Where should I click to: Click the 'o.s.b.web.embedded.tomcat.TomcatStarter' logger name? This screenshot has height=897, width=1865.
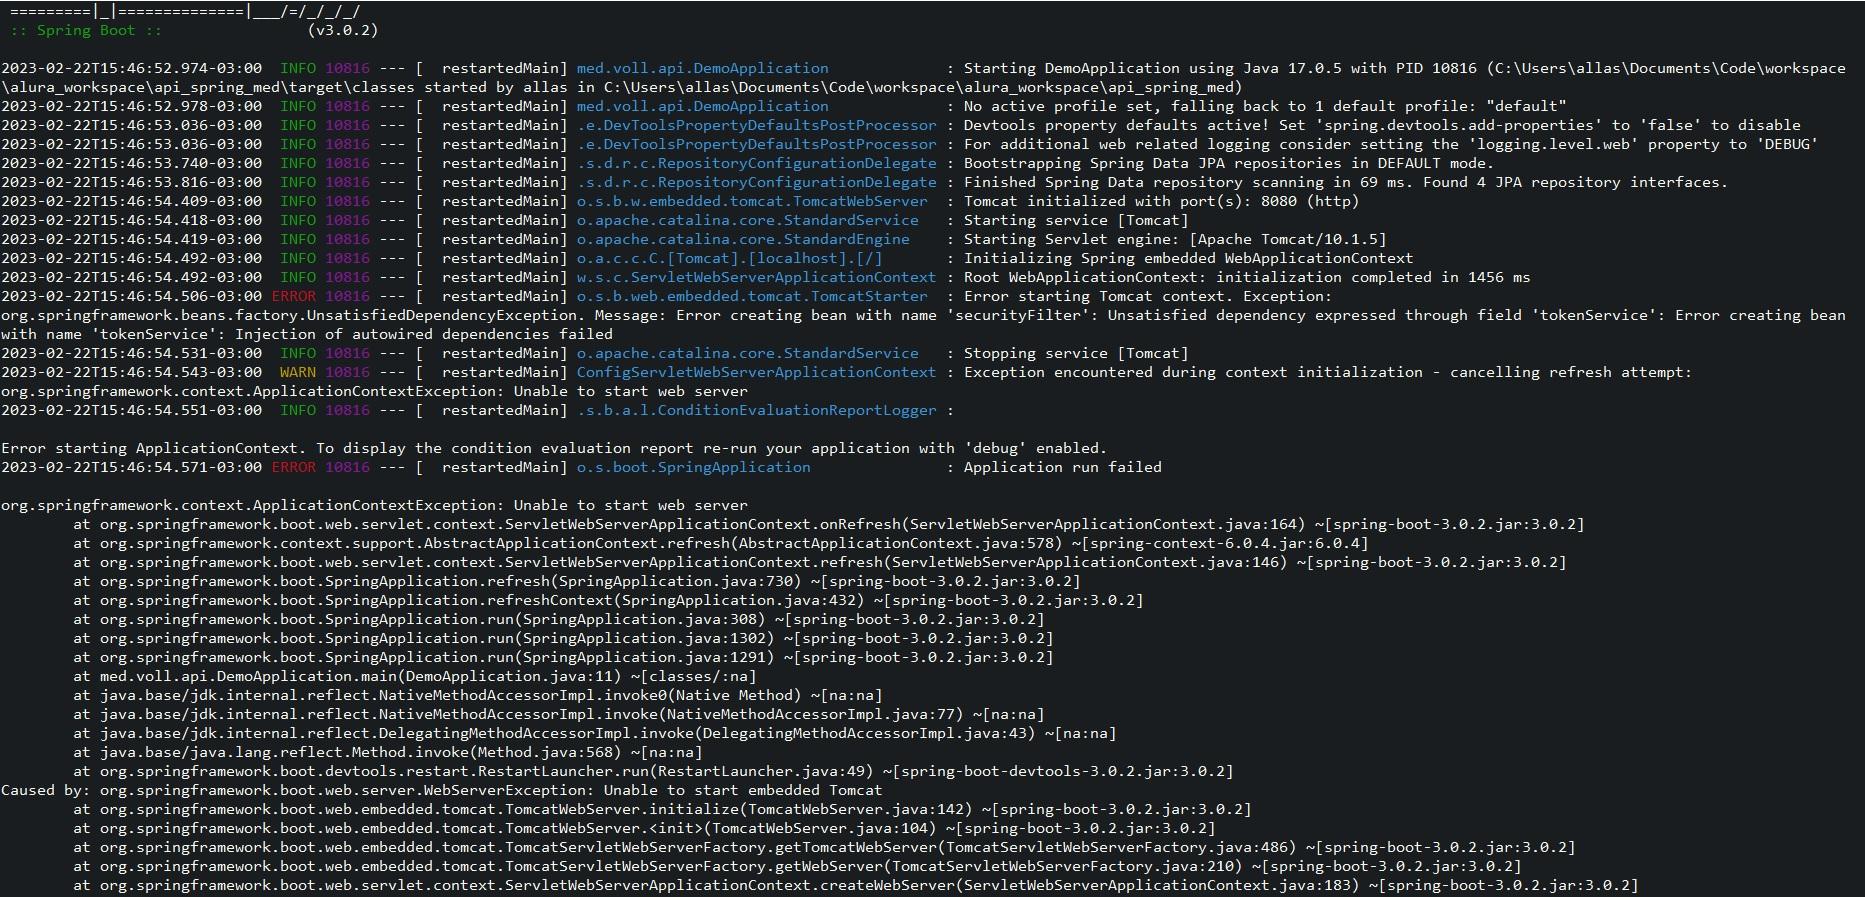click(752, 296)
